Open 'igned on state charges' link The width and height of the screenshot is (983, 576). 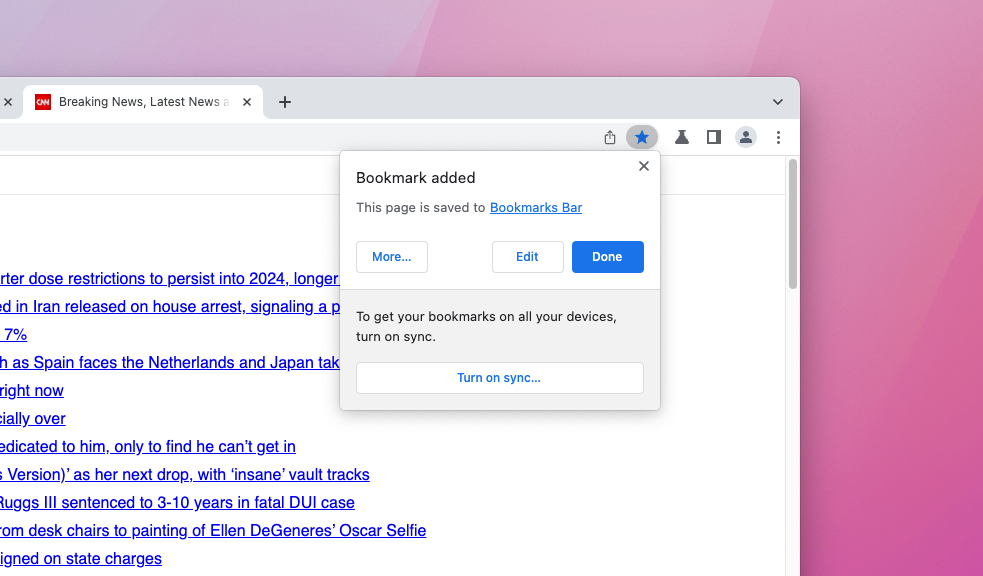(80, 558)
